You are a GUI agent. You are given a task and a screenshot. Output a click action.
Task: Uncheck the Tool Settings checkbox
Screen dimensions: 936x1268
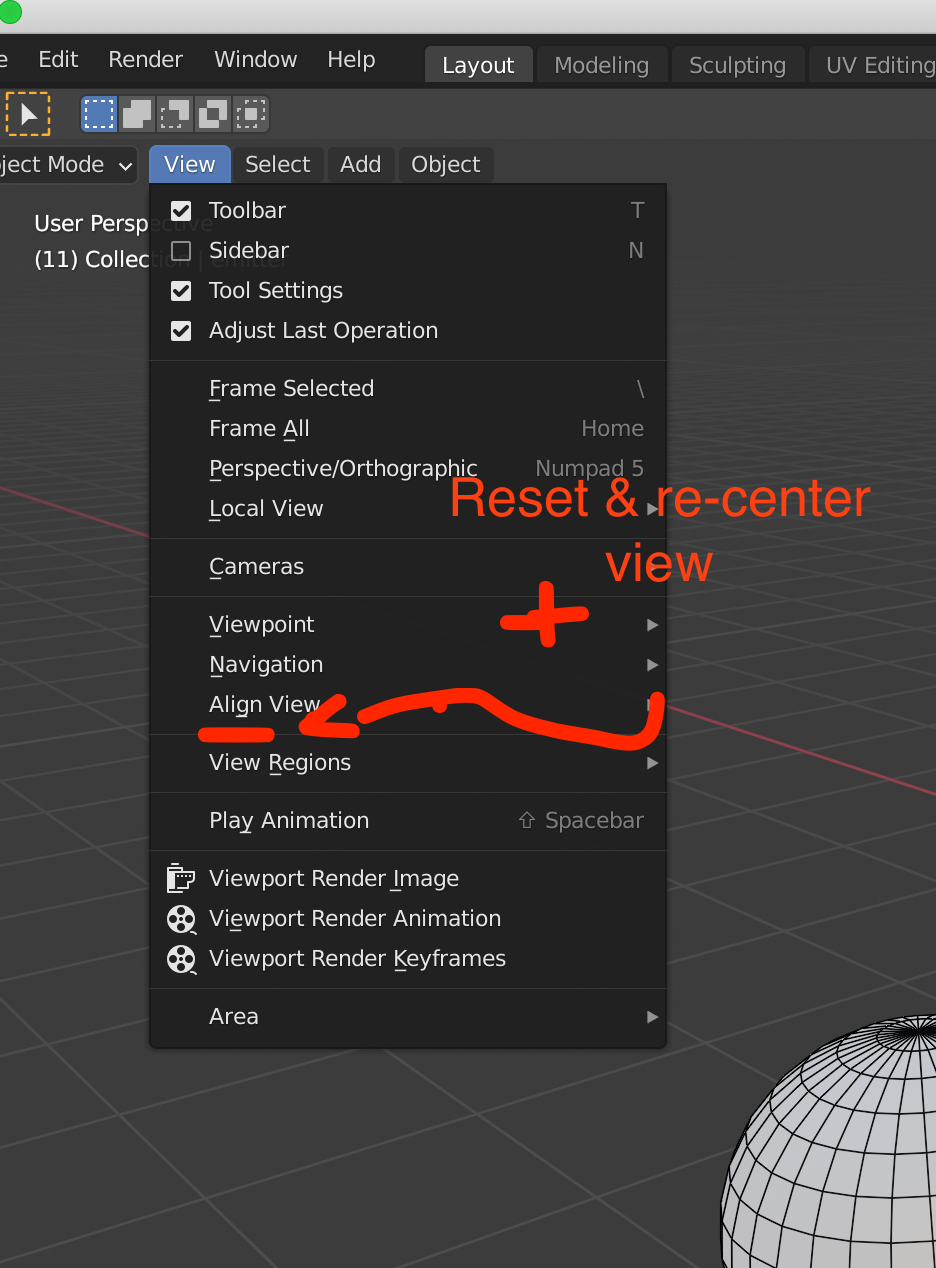coord(181,290)
